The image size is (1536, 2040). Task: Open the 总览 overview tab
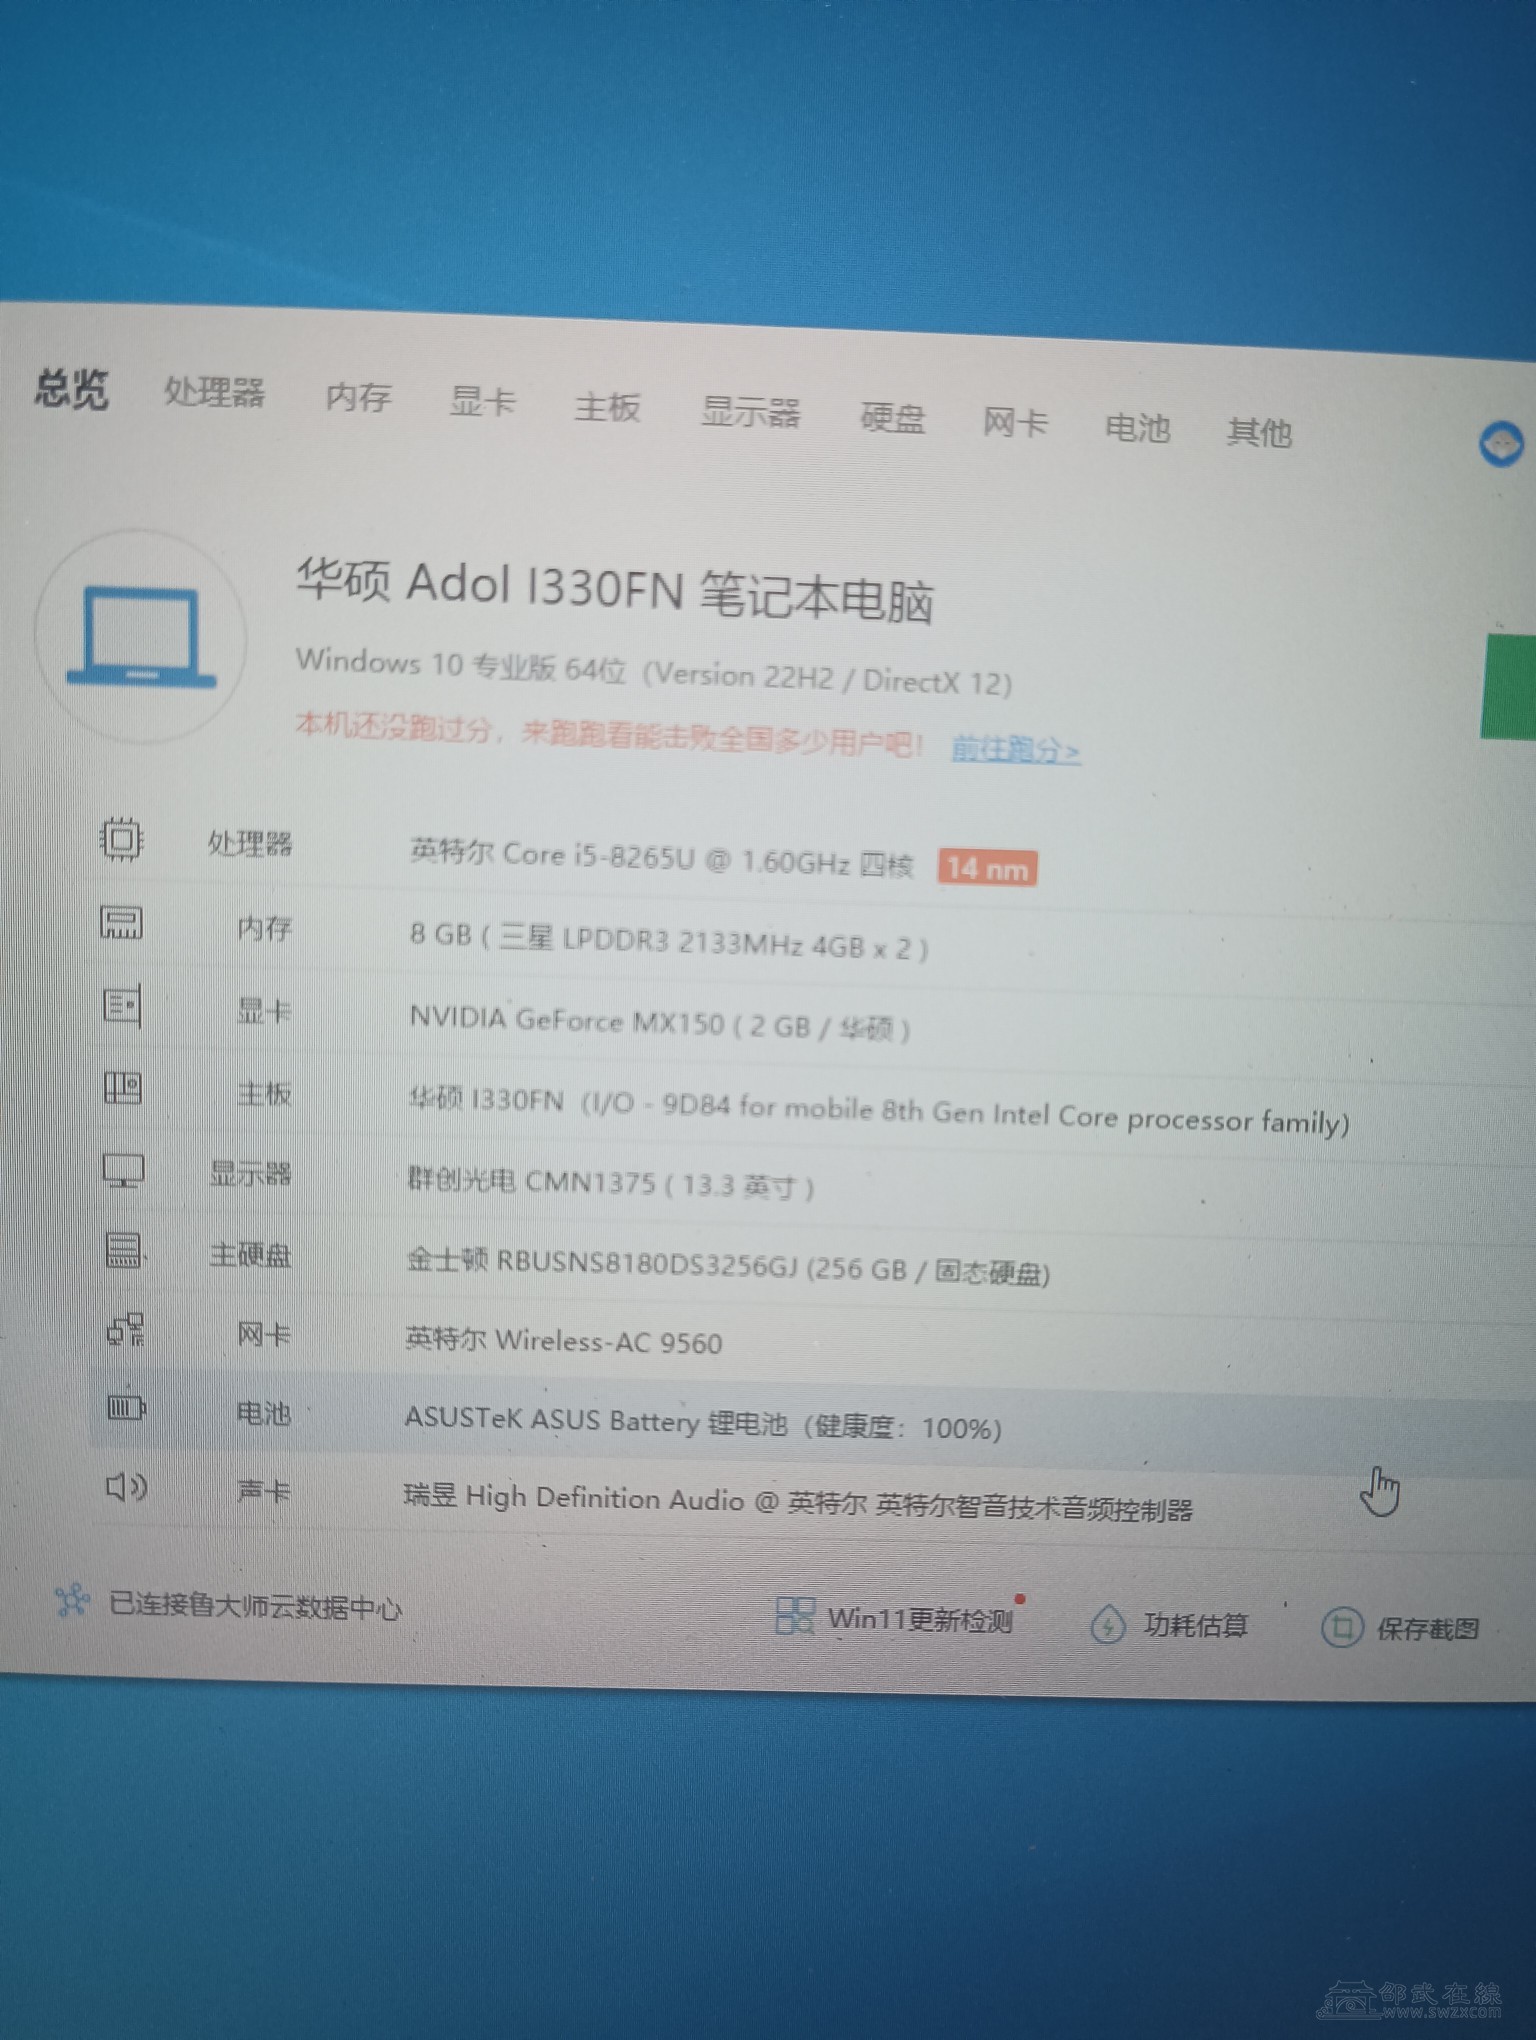coord(71,388)
